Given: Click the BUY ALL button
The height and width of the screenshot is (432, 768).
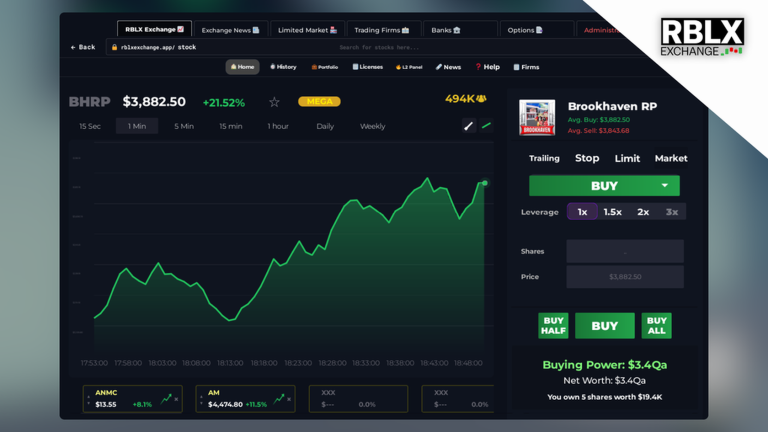Looking at the screenshot, I should pos(656,326).
